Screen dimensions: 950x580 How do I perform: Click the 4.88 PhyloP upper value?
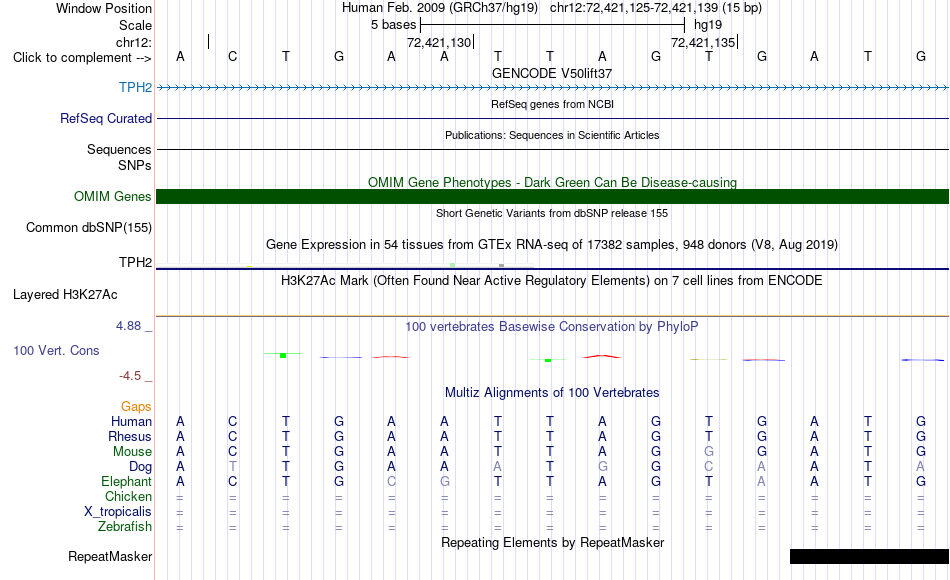[128, 326]
